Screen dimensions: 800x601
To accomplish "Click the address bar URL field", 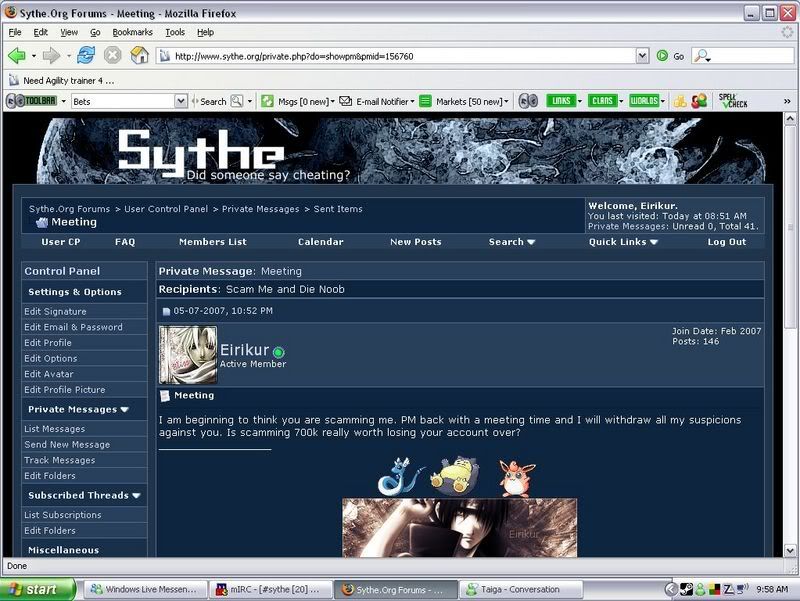I will (x=403, y=56).
